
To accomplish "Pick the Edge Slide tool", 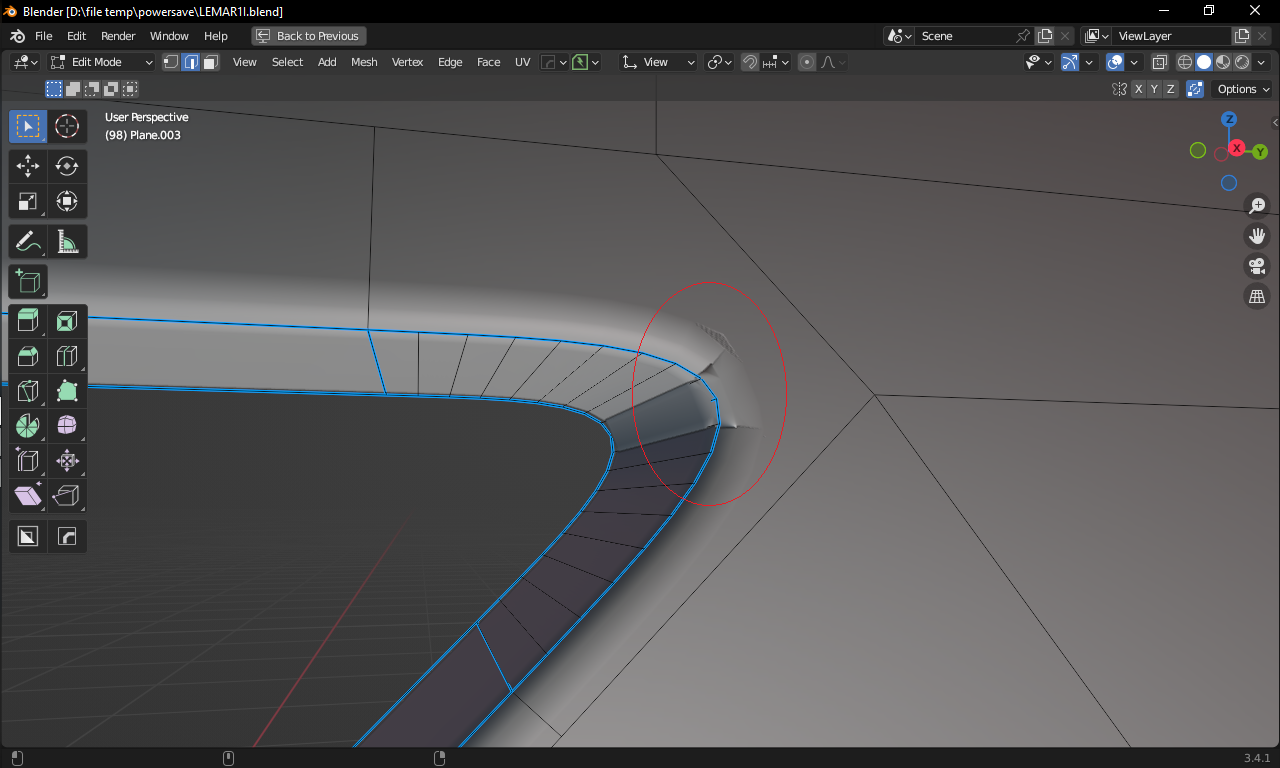I will pos(28,461).
